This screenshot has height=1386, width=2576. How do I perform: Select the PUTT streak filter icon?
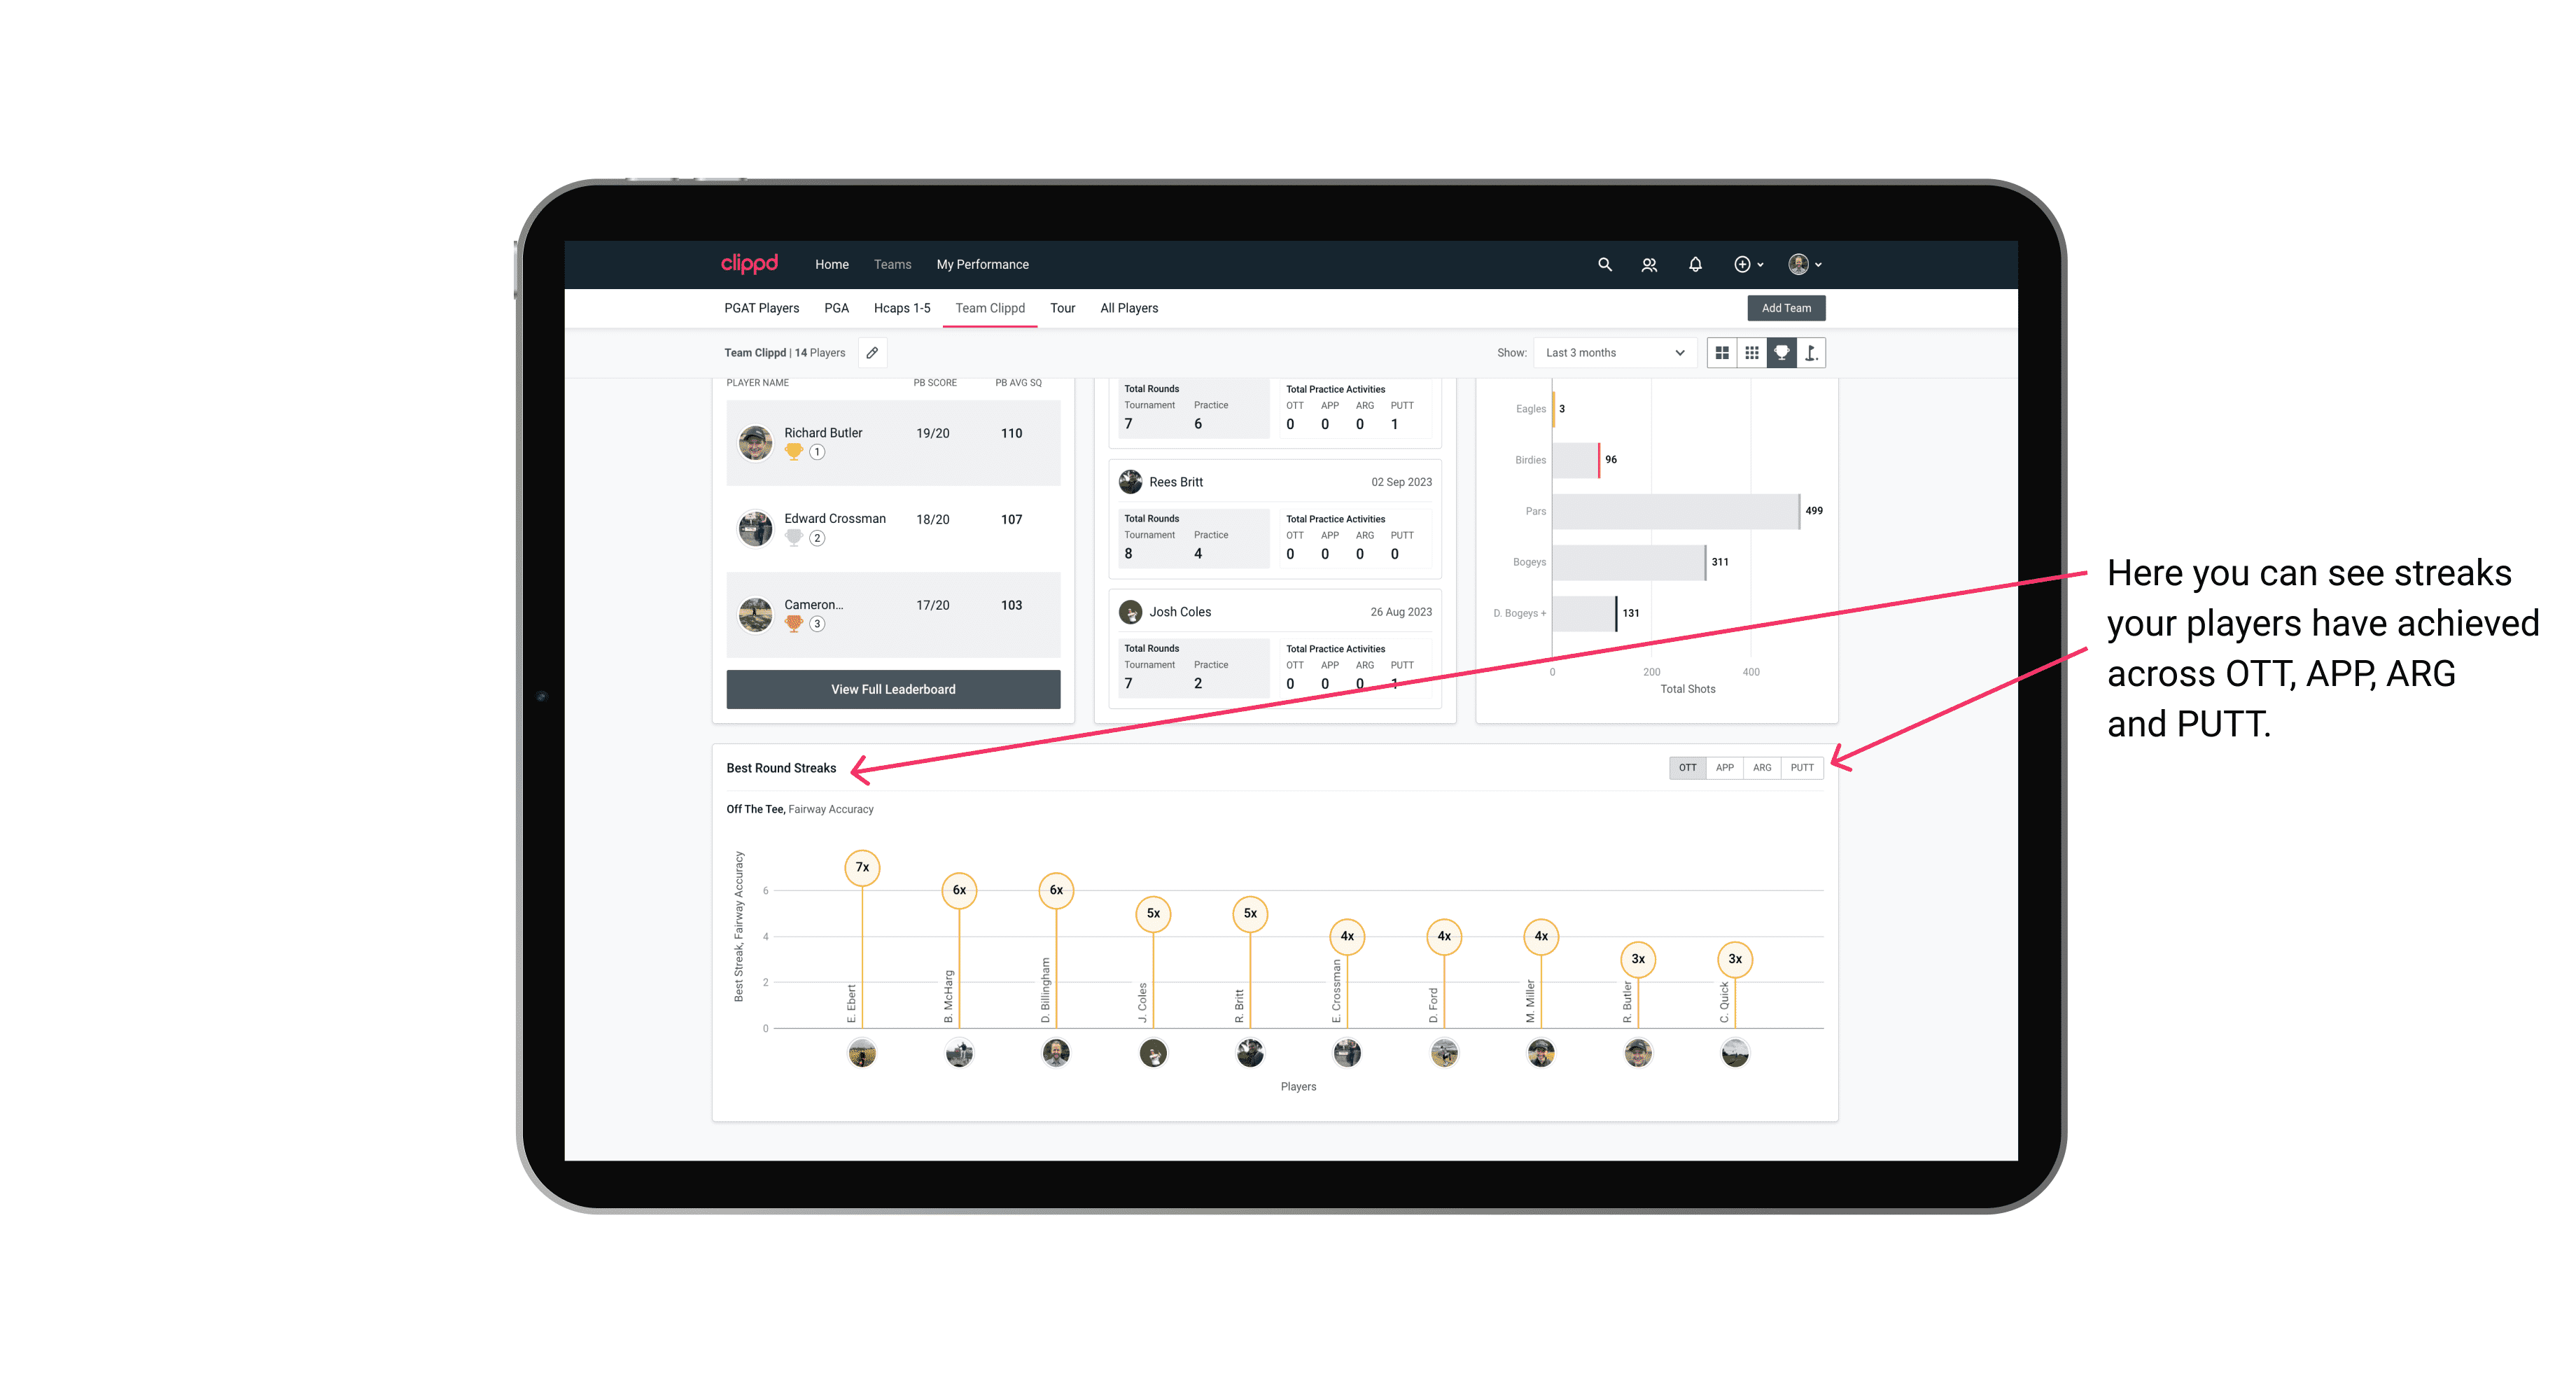[x=1803, y=768]
